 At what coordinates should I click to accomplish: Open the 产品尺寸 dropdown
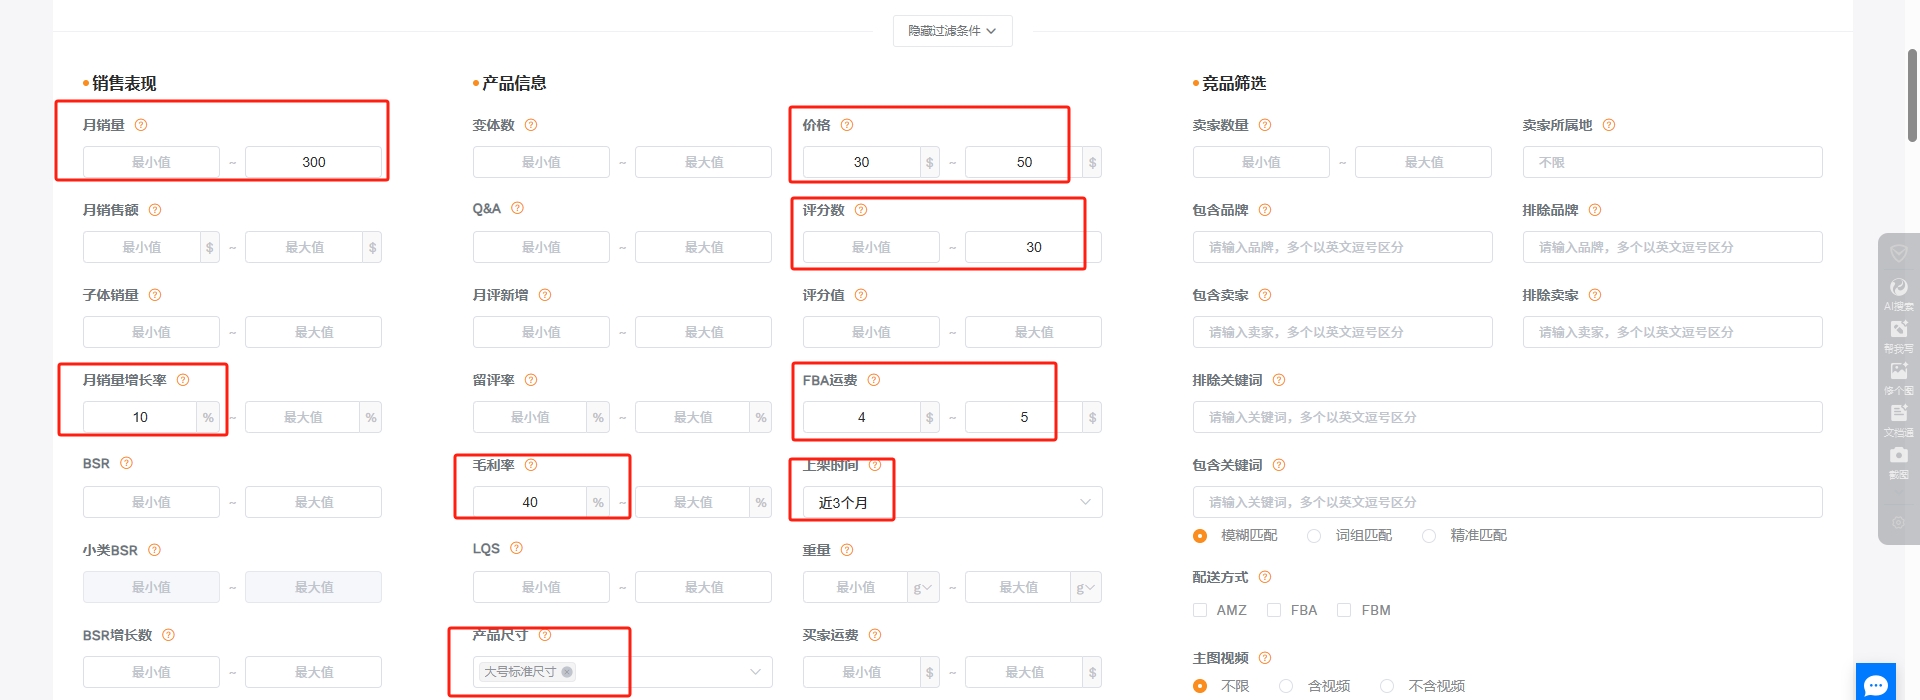[622, 672]
